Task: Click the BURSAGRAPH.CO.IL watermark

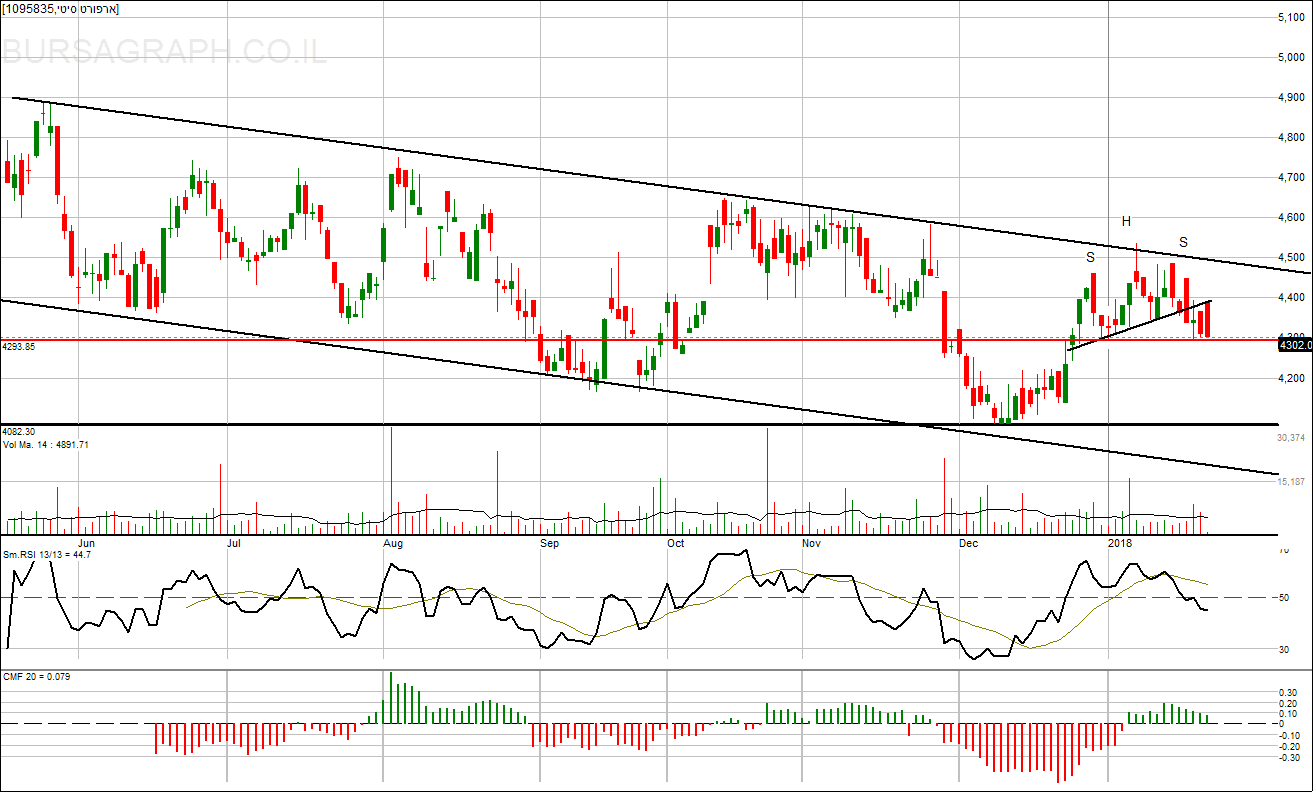Action: 164,52
